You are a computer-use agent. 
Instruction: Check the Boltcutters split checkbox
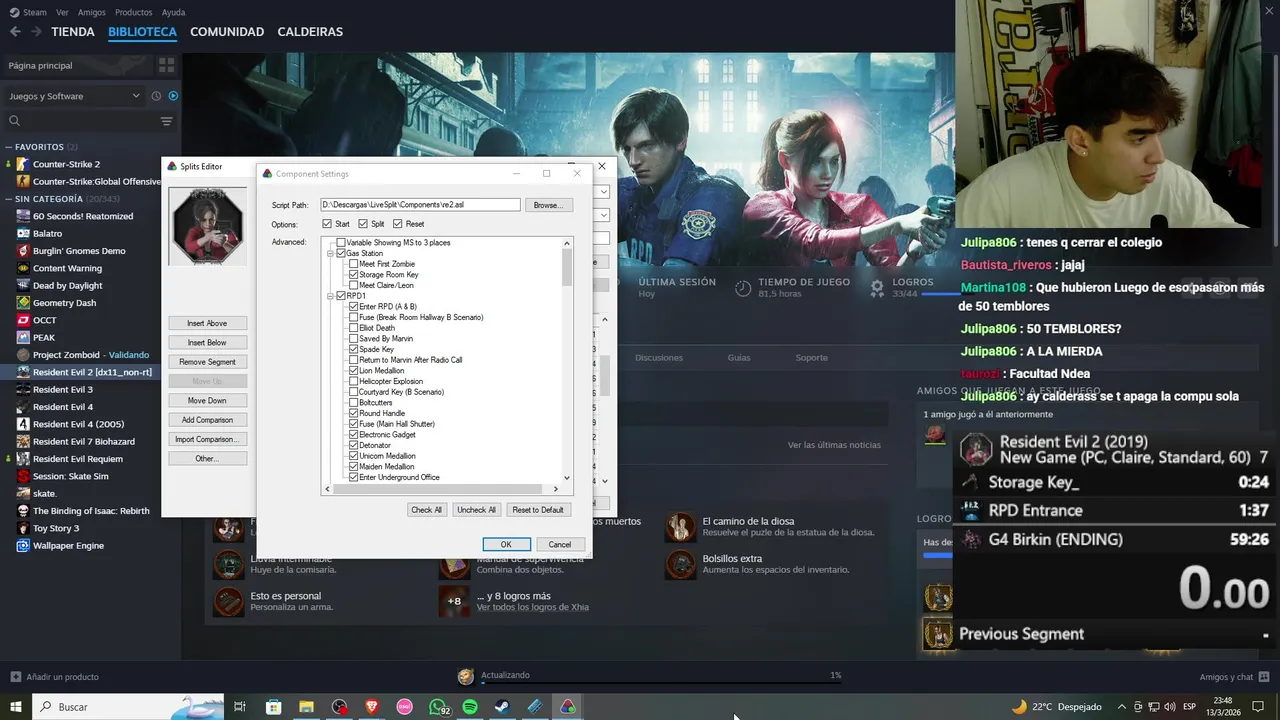click(353, 403)
